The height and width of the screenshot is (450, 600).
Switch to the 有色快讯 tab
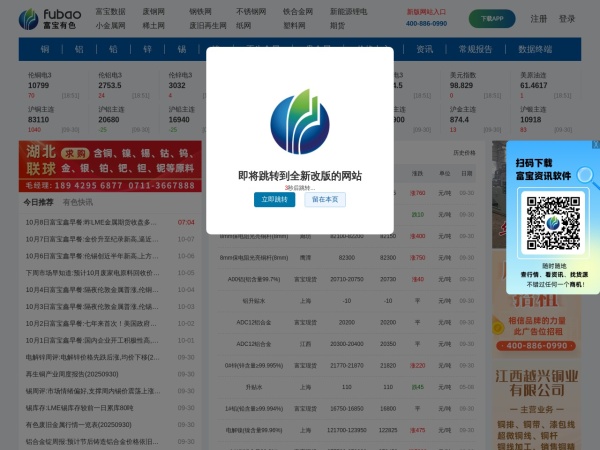click(x=78, y=202)
